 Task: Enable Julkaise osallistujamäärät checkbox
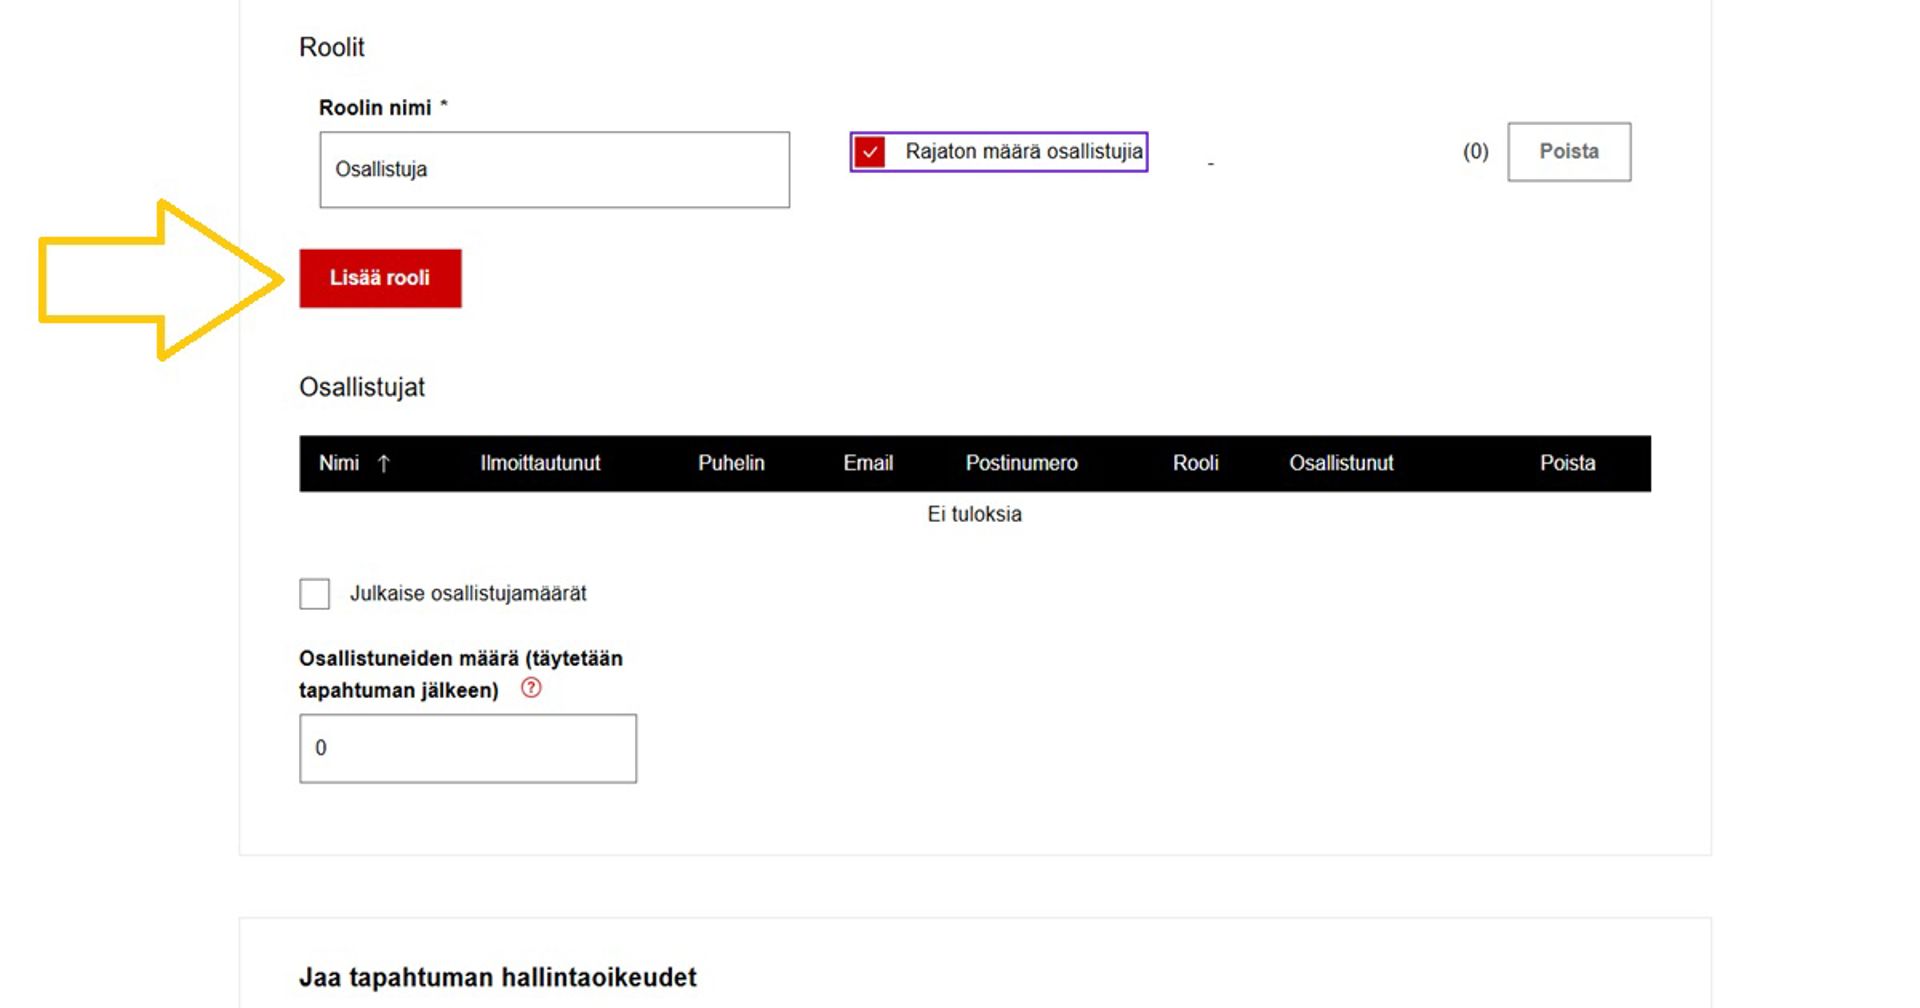(x=315, y=594)
